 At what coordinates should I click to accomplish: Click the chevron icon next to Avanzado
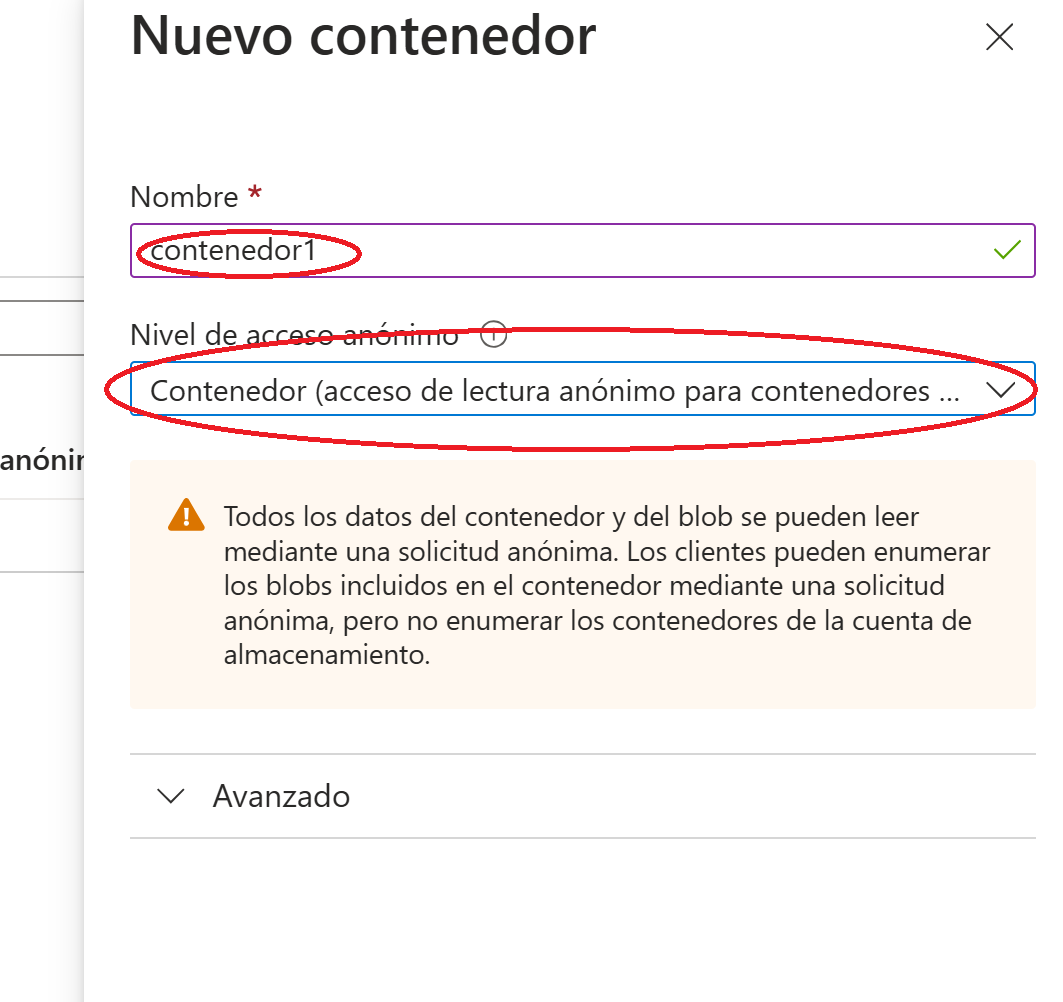[x=170, y=796]
